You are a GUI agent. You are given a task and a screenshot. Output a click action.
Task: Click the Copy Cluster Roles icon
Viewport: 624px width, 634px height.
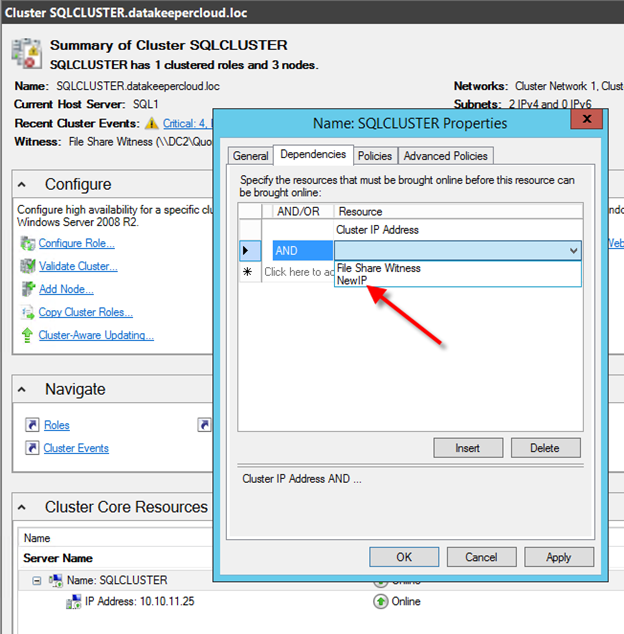tap(27, 312)
